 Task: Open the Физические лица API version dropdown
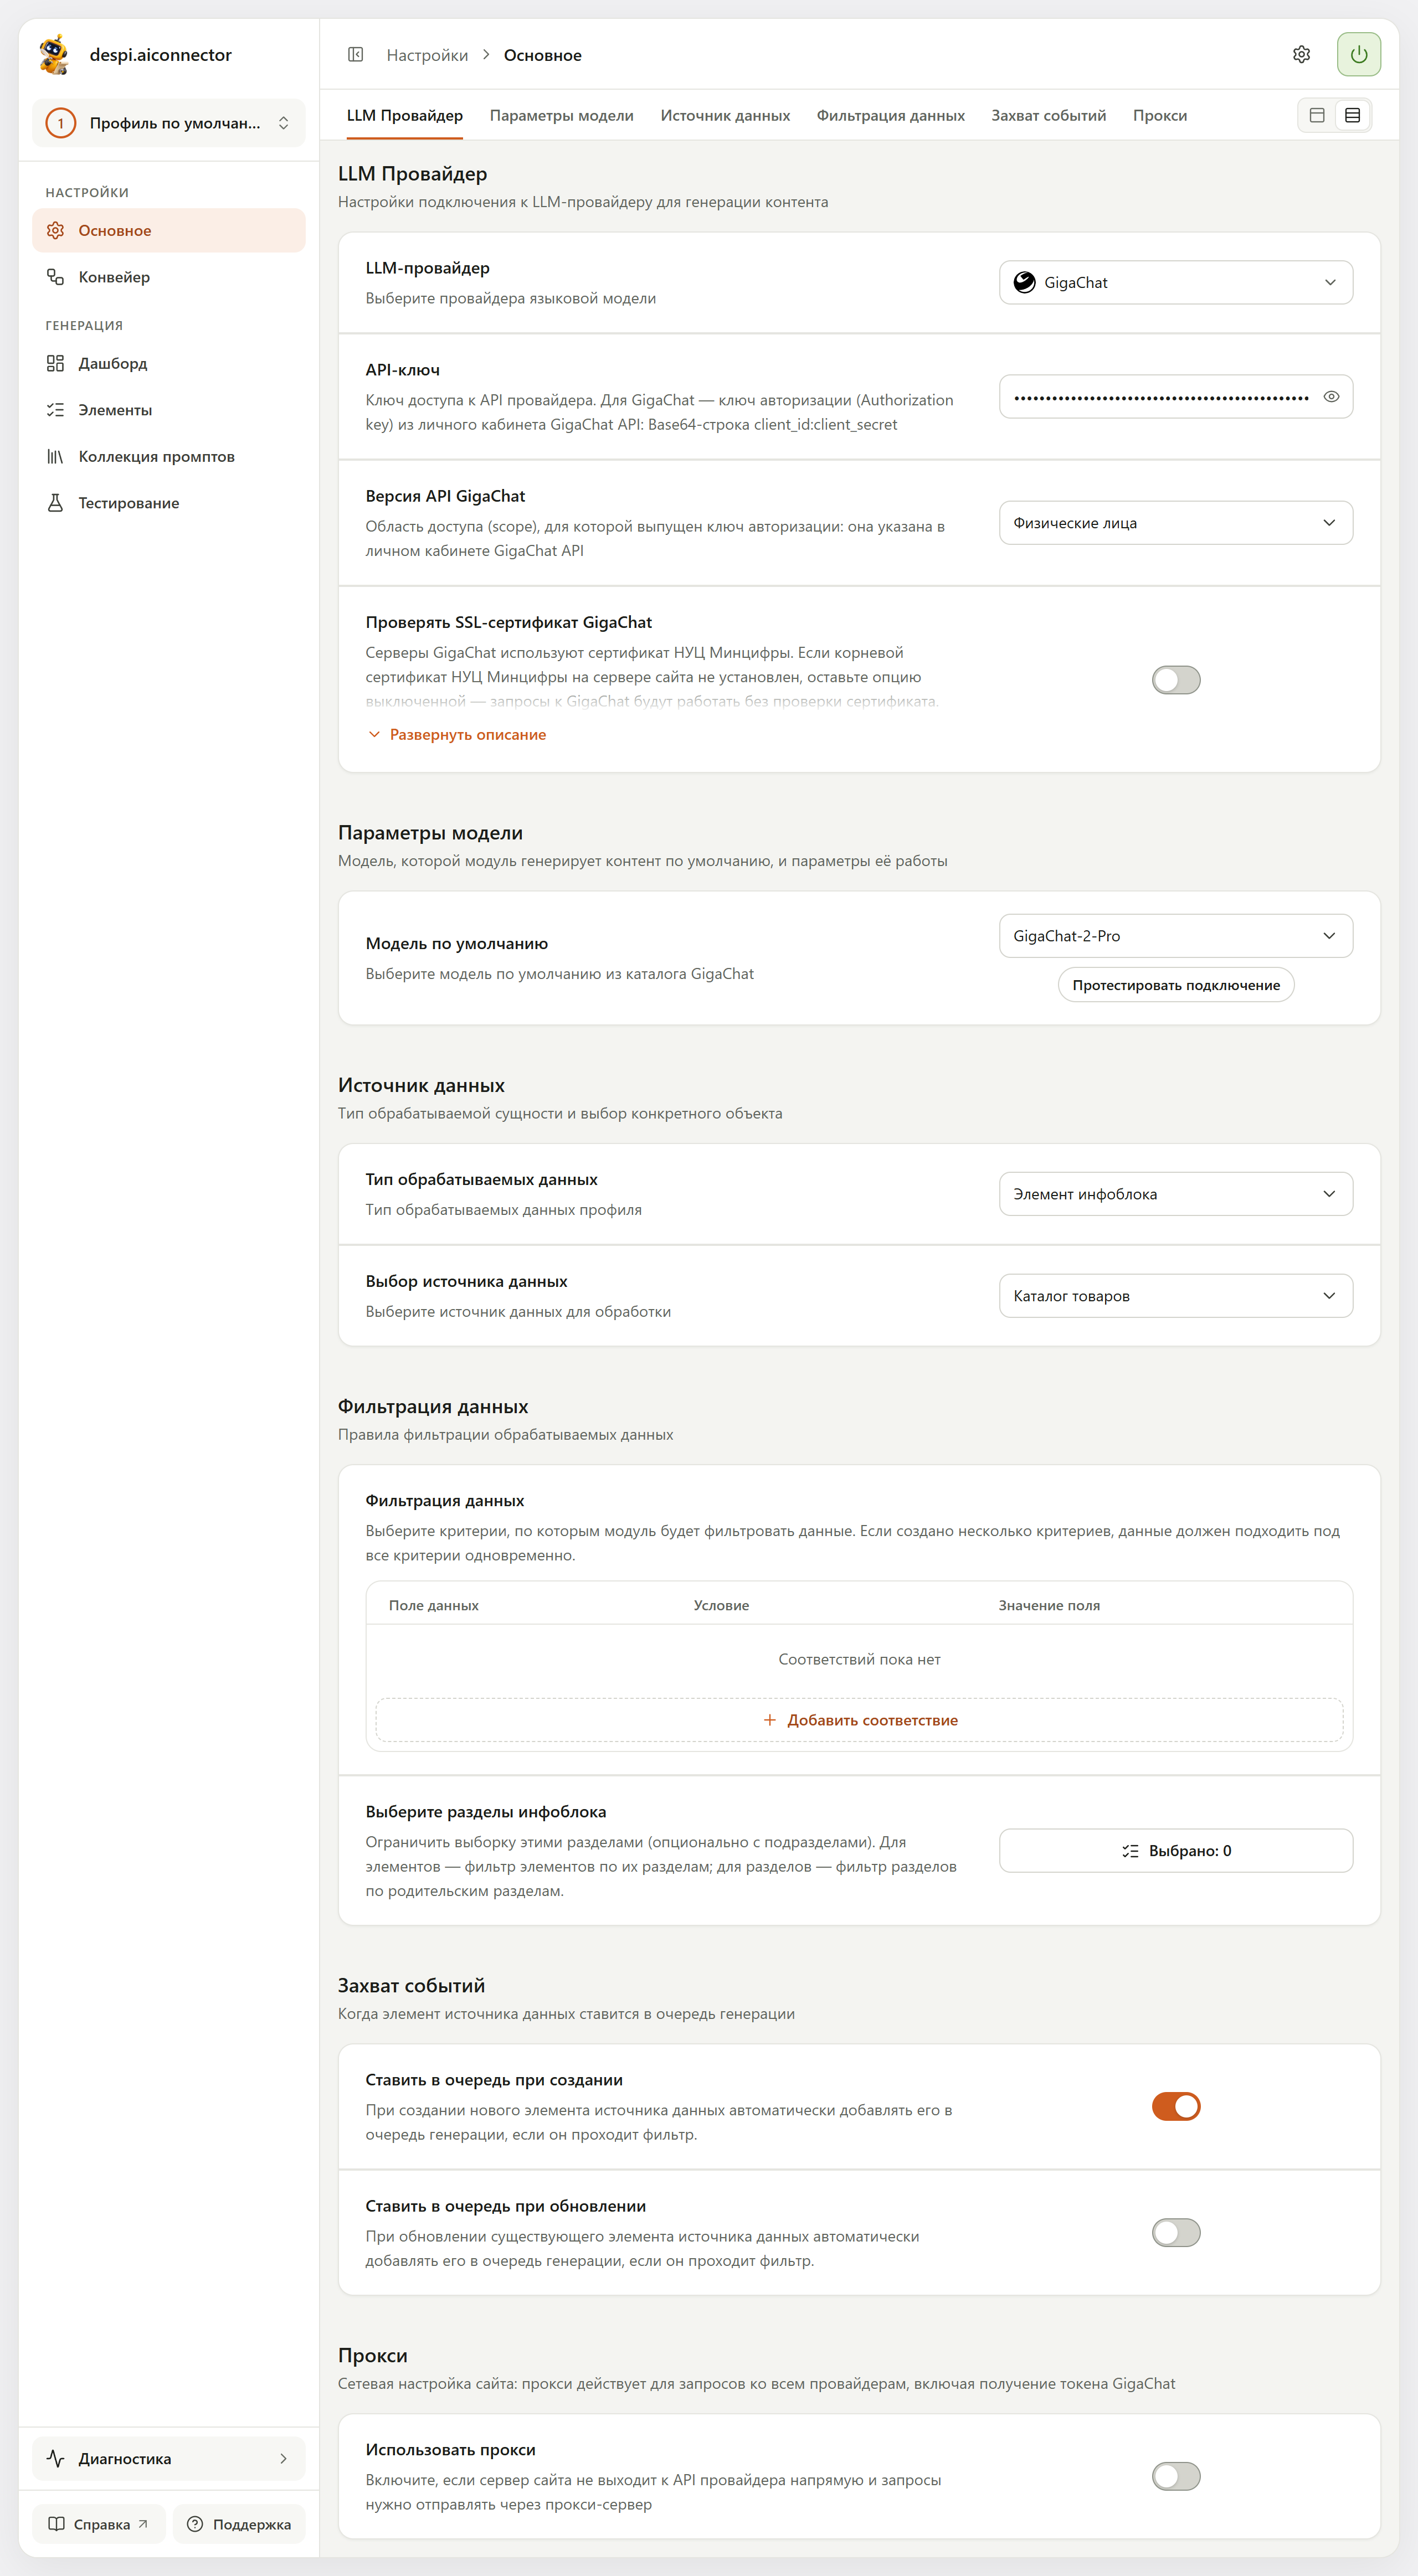(x=1176, y=523)
